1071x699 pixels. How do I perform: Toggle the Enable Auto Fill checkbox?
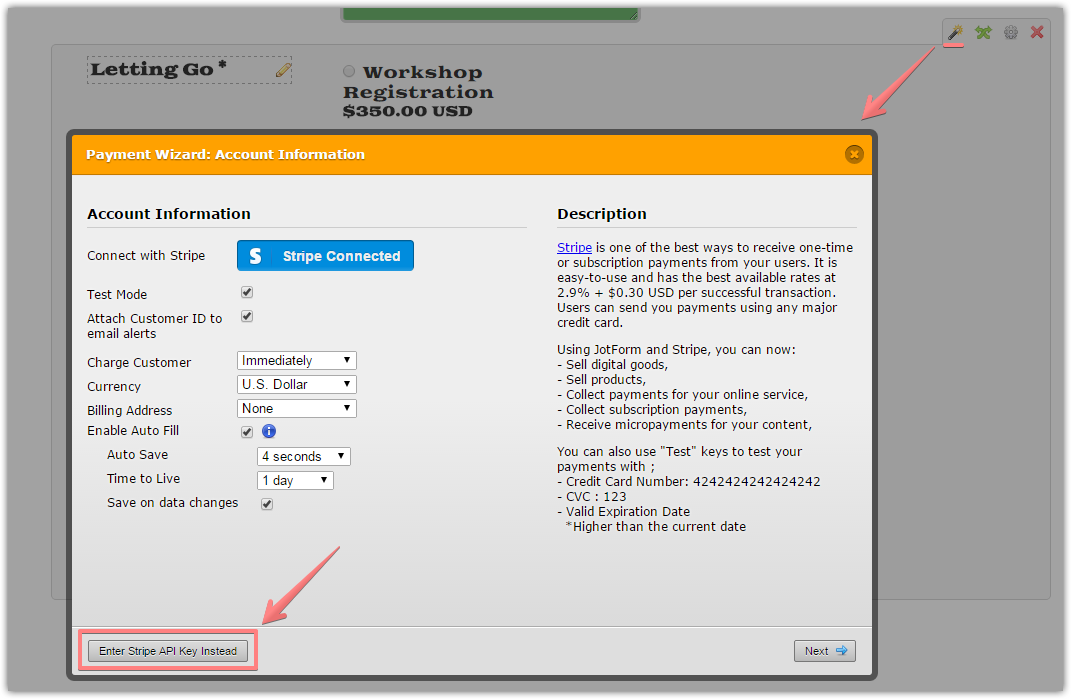click(x=247, y=432)
